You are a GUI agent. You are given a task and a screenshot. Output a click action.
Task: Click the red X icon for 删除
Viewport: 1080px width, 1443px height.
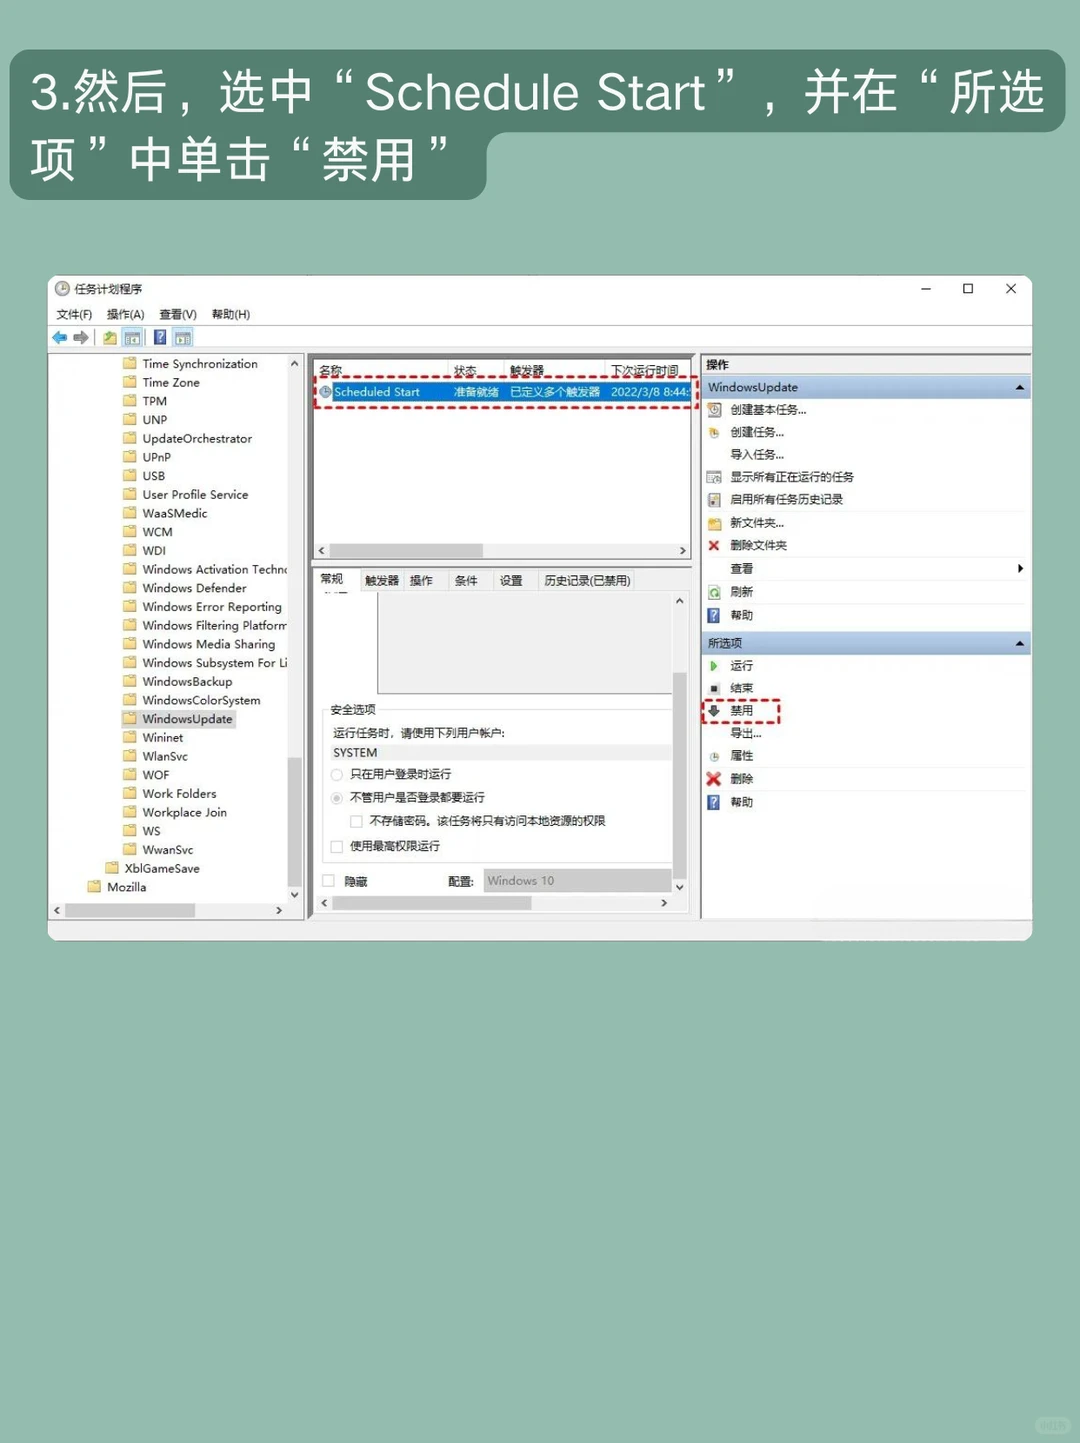pos(714,779)
